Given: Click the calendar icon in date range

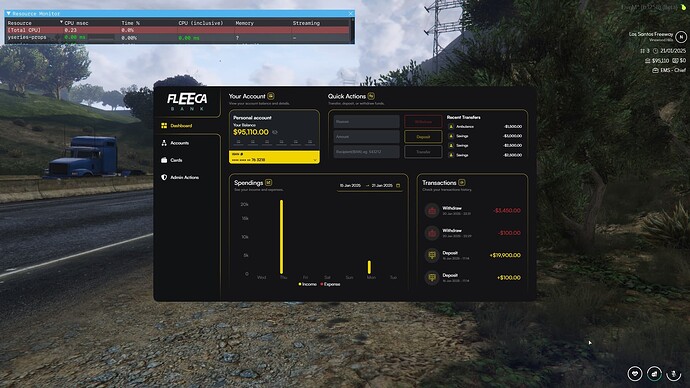Looking at the screenshot, I should click(398, 186).
